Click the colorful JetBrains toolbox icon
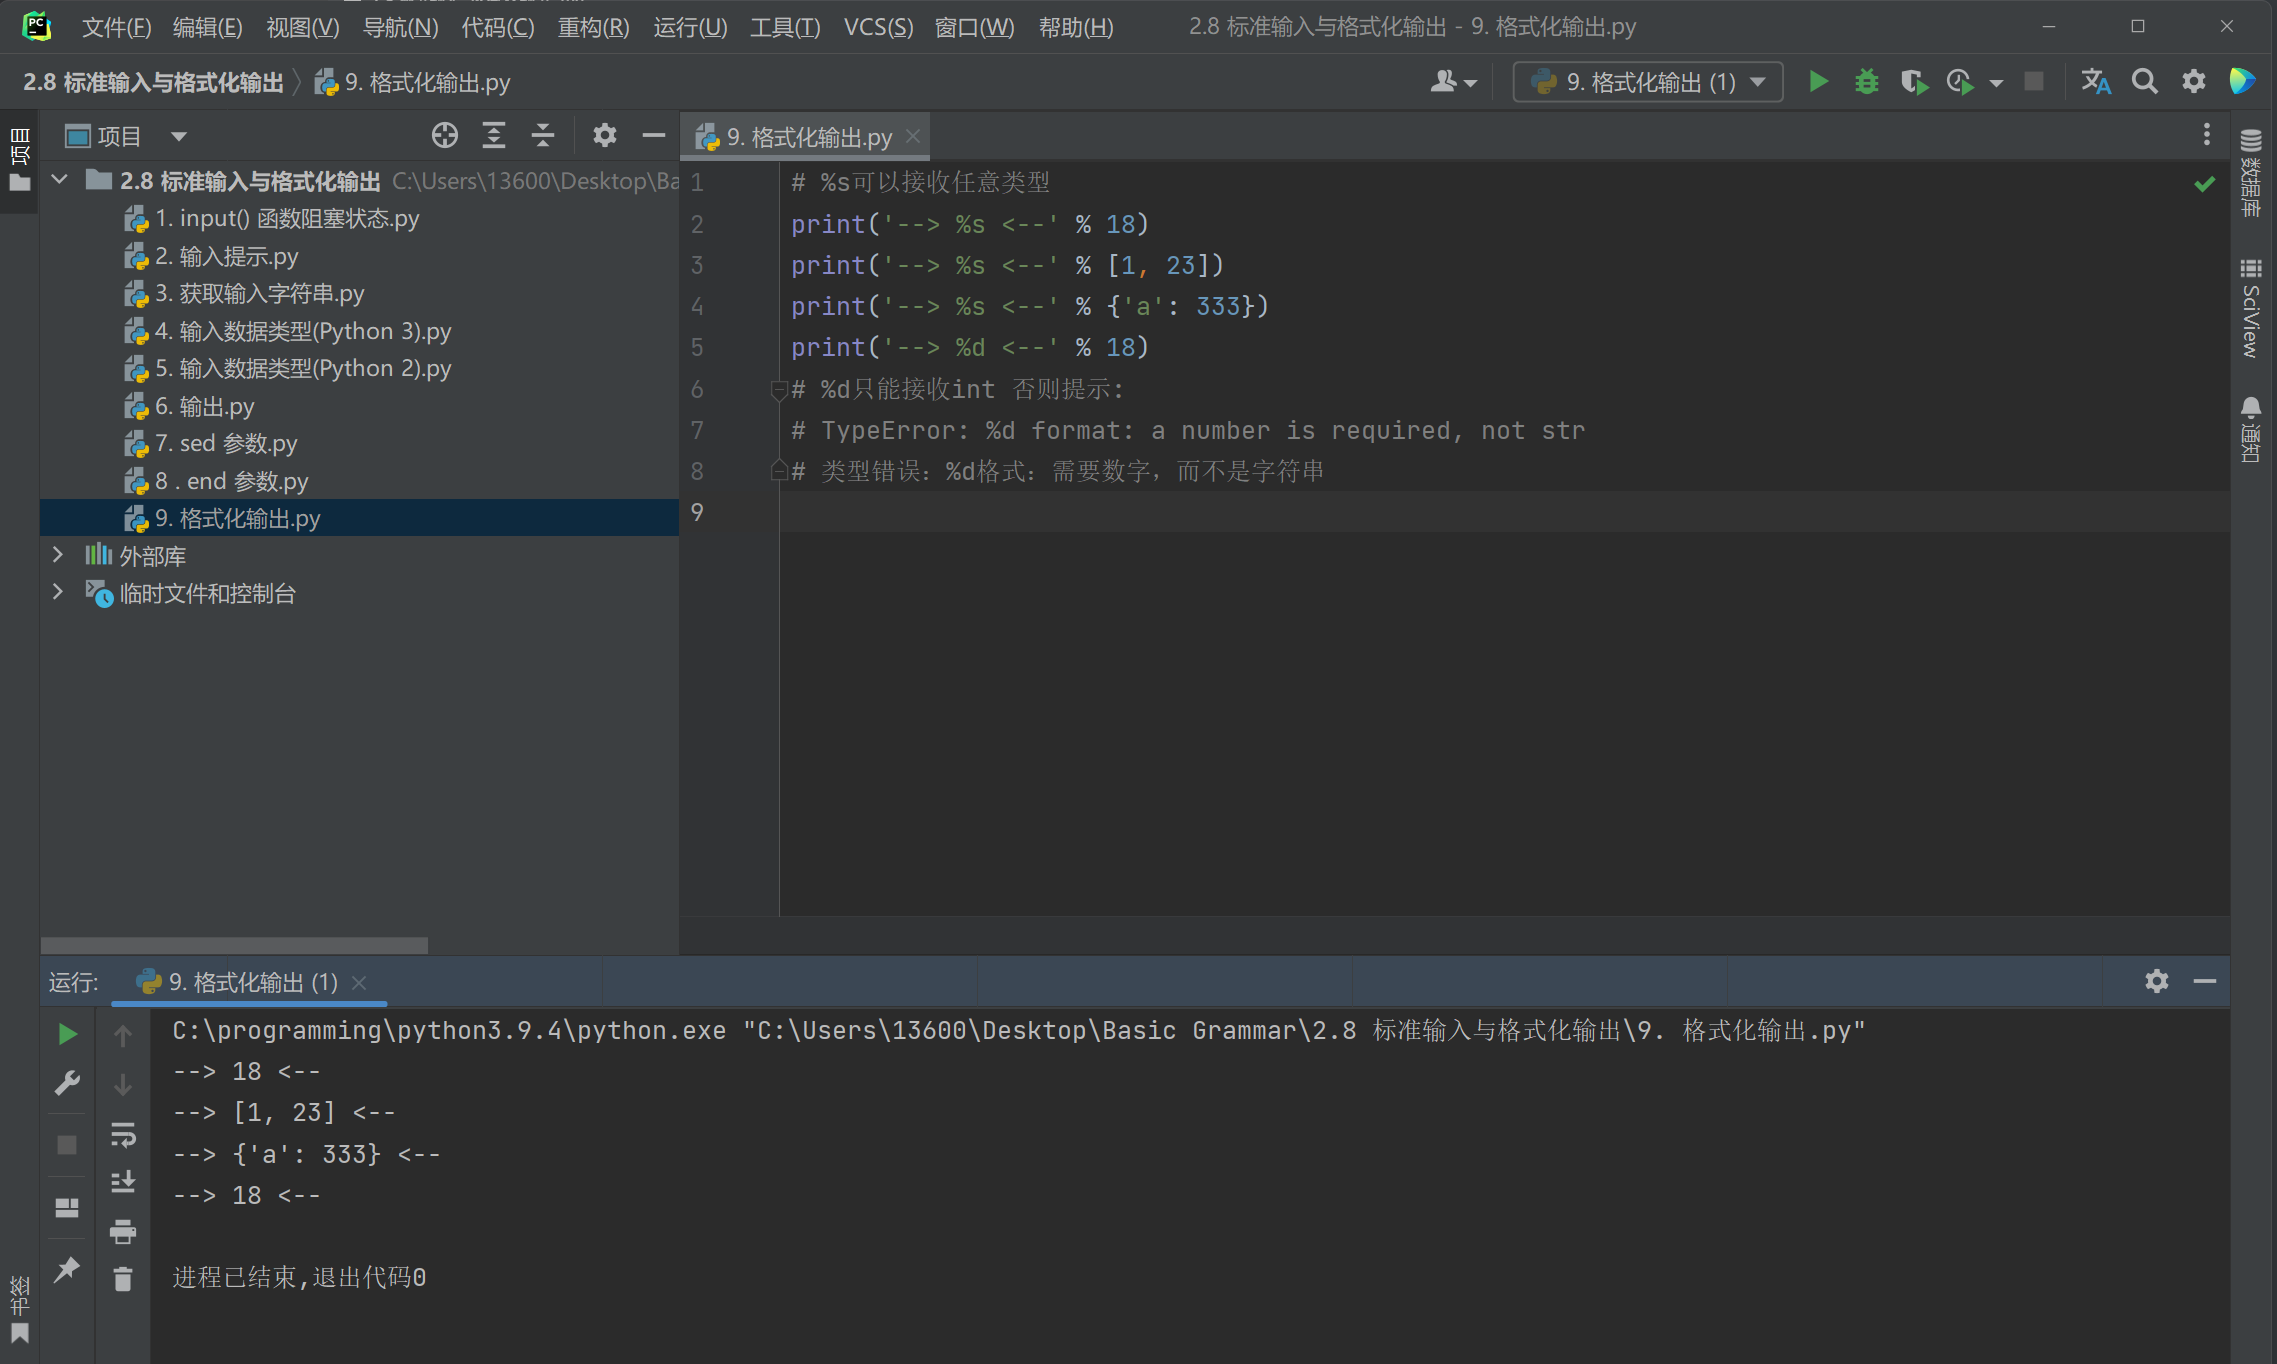2277x1364 pixels. coord(2242,82)
